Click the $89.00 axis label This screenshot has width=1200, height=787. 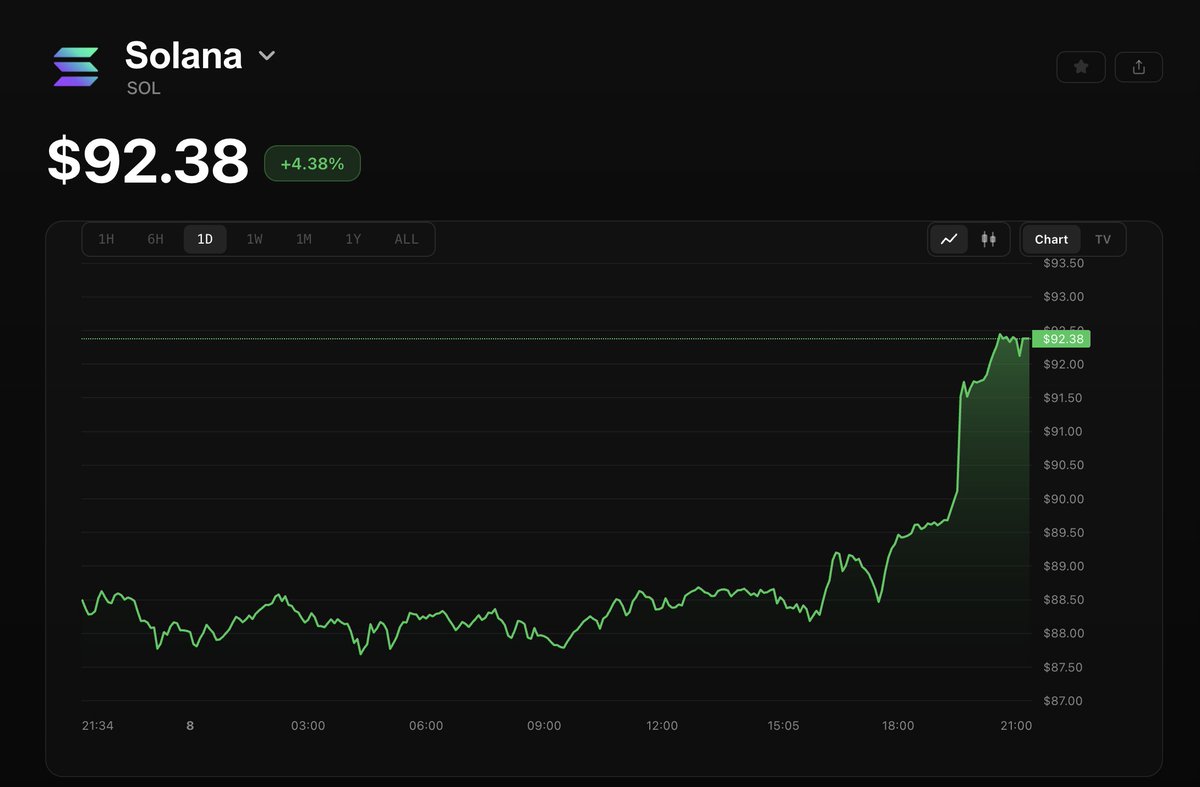pos(1063,566)
